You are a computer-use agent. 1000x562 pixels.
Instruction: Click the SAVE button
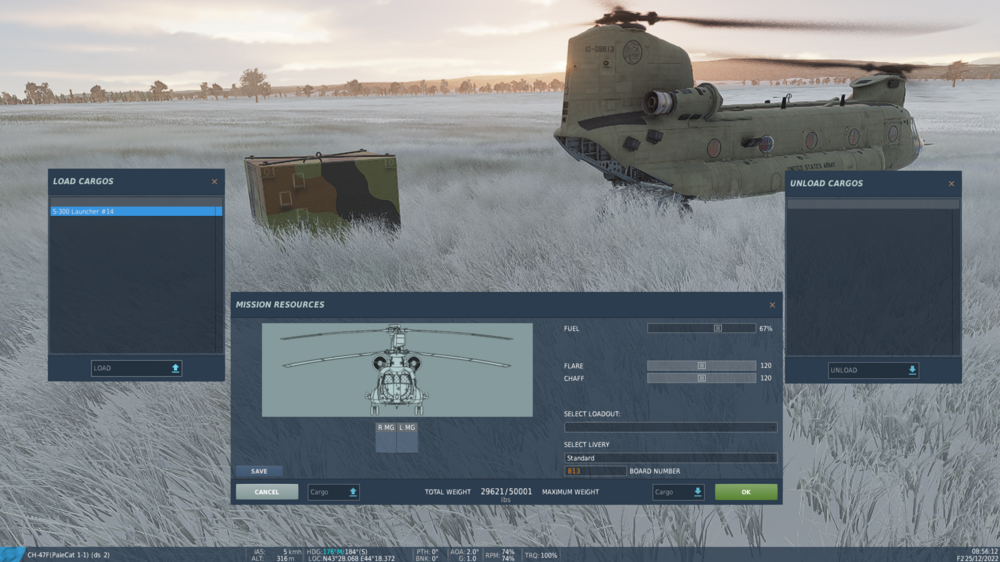259,471
